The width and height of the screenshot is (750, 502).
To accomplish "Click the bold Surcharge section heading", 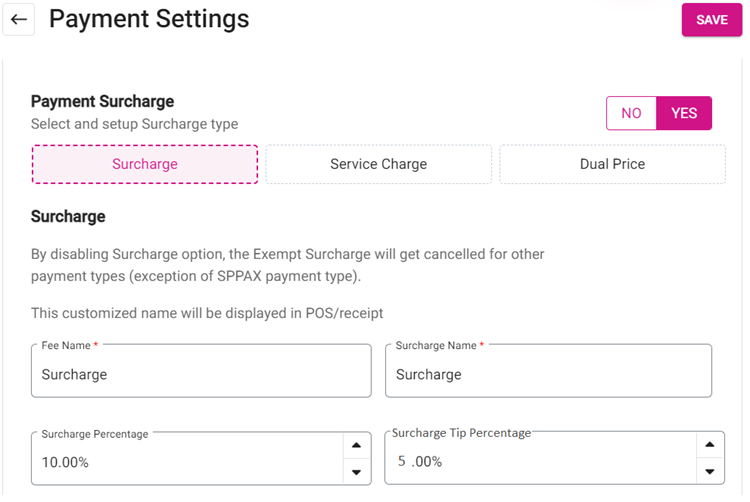I will tap(68, 216).
